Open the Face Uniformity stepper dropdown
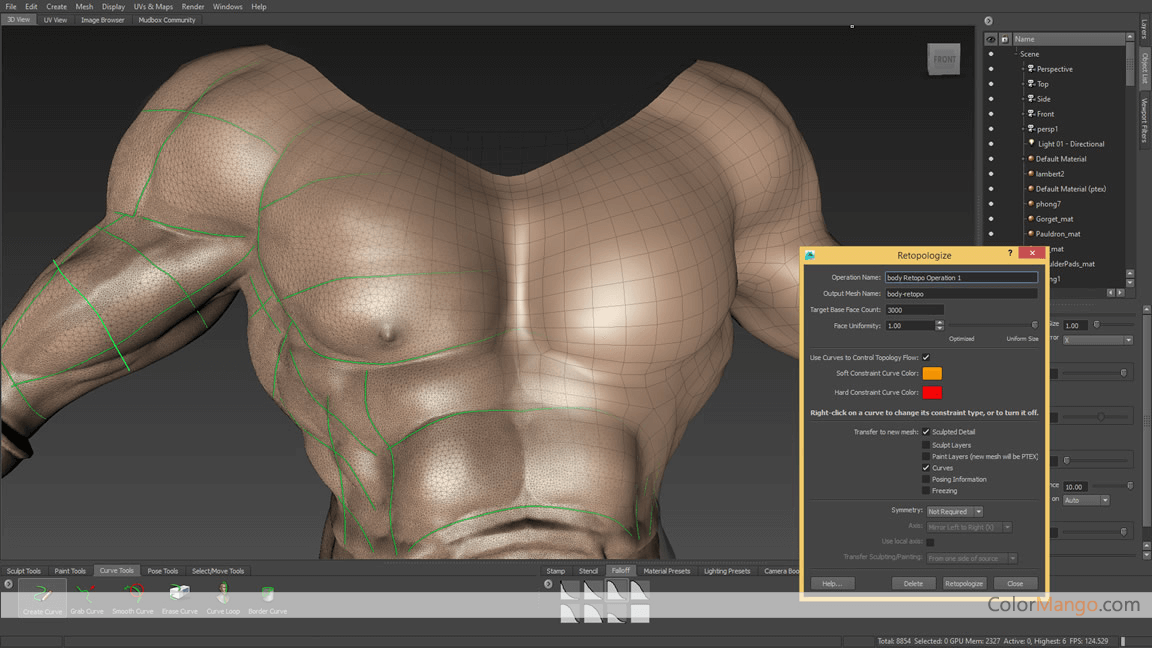 click(939, 325)
